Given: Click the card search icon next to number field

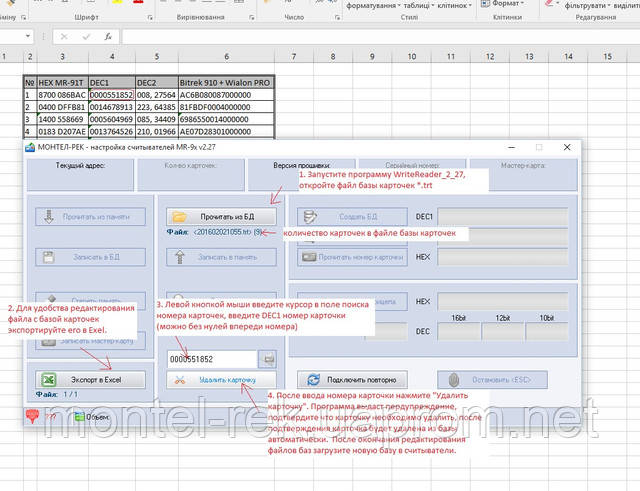Looking at the screenshot, I should [268, 359].
